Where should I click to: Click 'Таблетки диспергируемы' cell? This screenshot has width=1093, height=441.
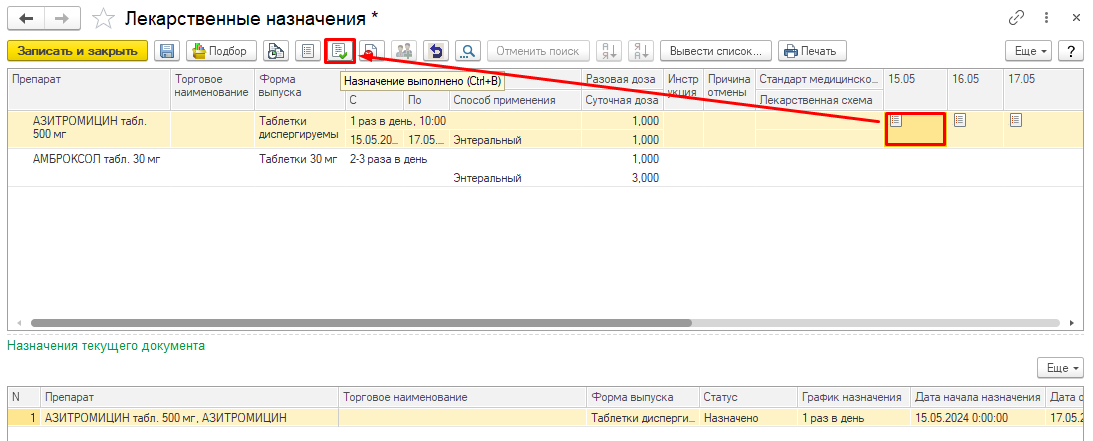(300, 129)
